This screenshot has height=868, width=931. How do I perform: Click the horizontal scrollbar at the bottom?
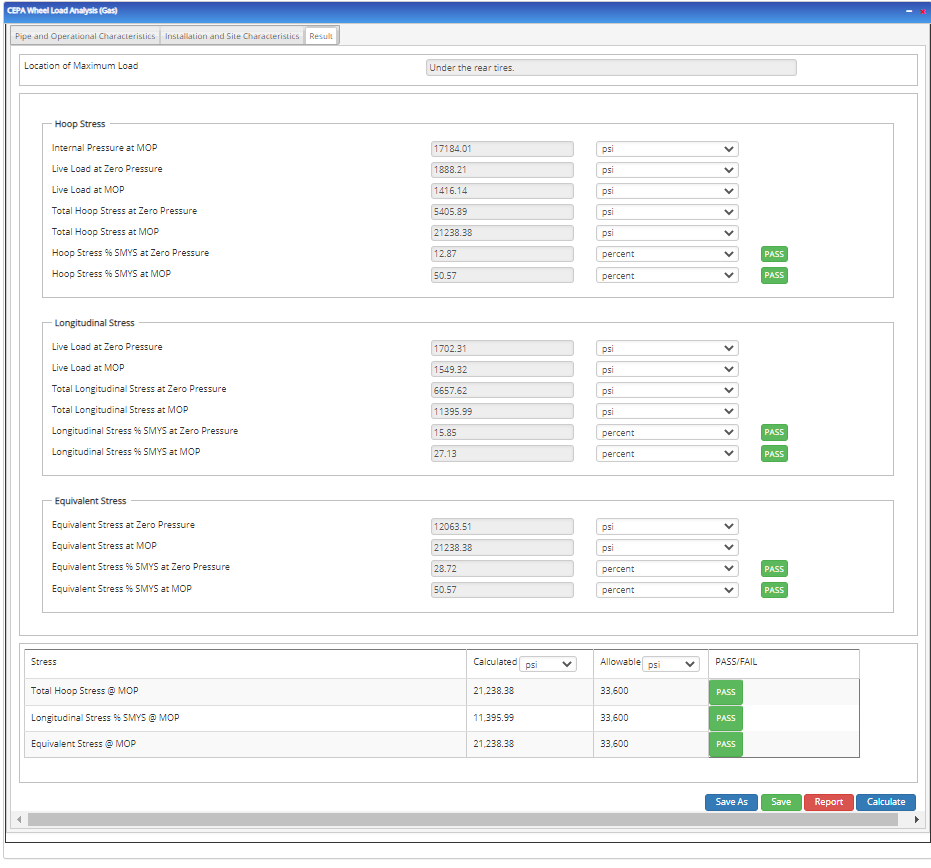tap(465, 819)
